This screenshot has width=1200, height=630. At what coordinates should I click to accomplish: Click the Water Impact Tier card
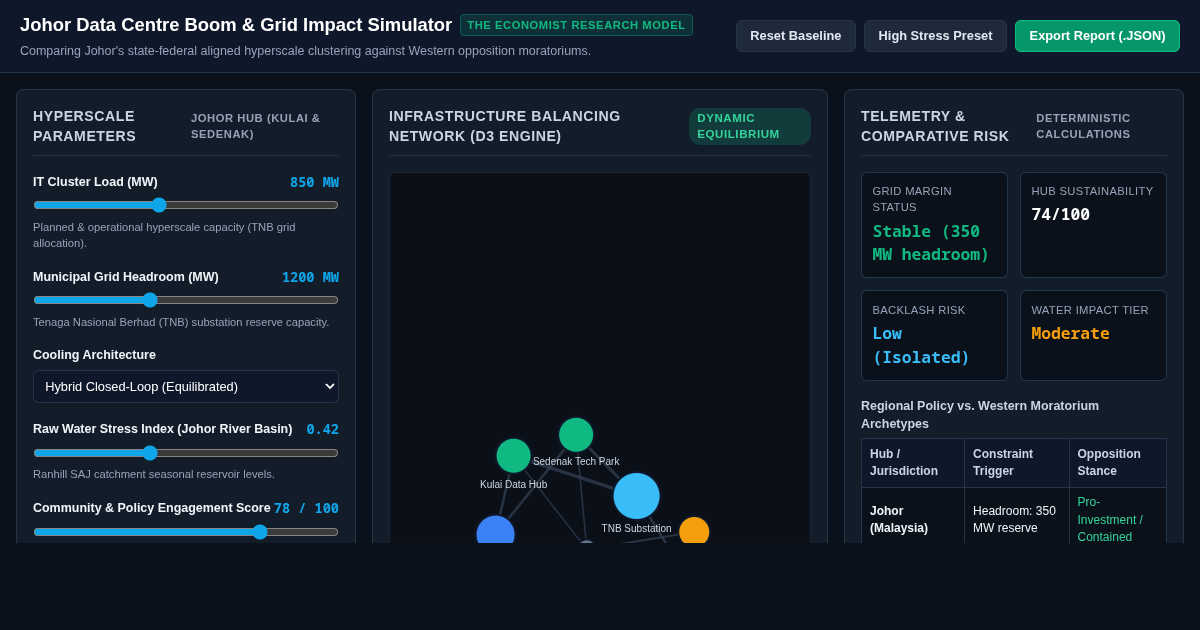pos(1093,336)
